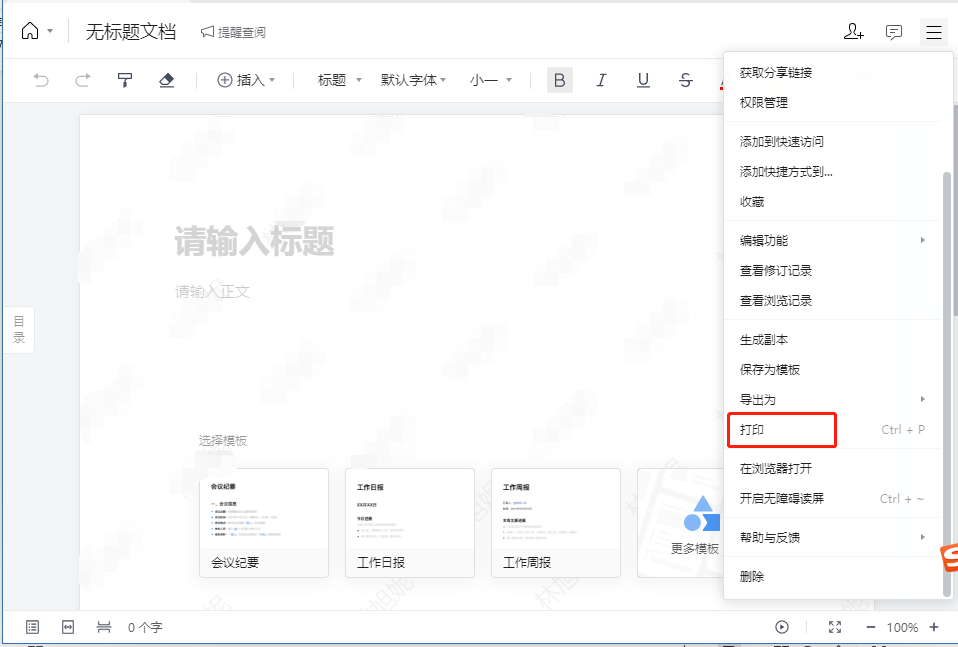
Task: Click the menu's vertical scrollbar
Action: pyautogui.click(x=947, y=384)
